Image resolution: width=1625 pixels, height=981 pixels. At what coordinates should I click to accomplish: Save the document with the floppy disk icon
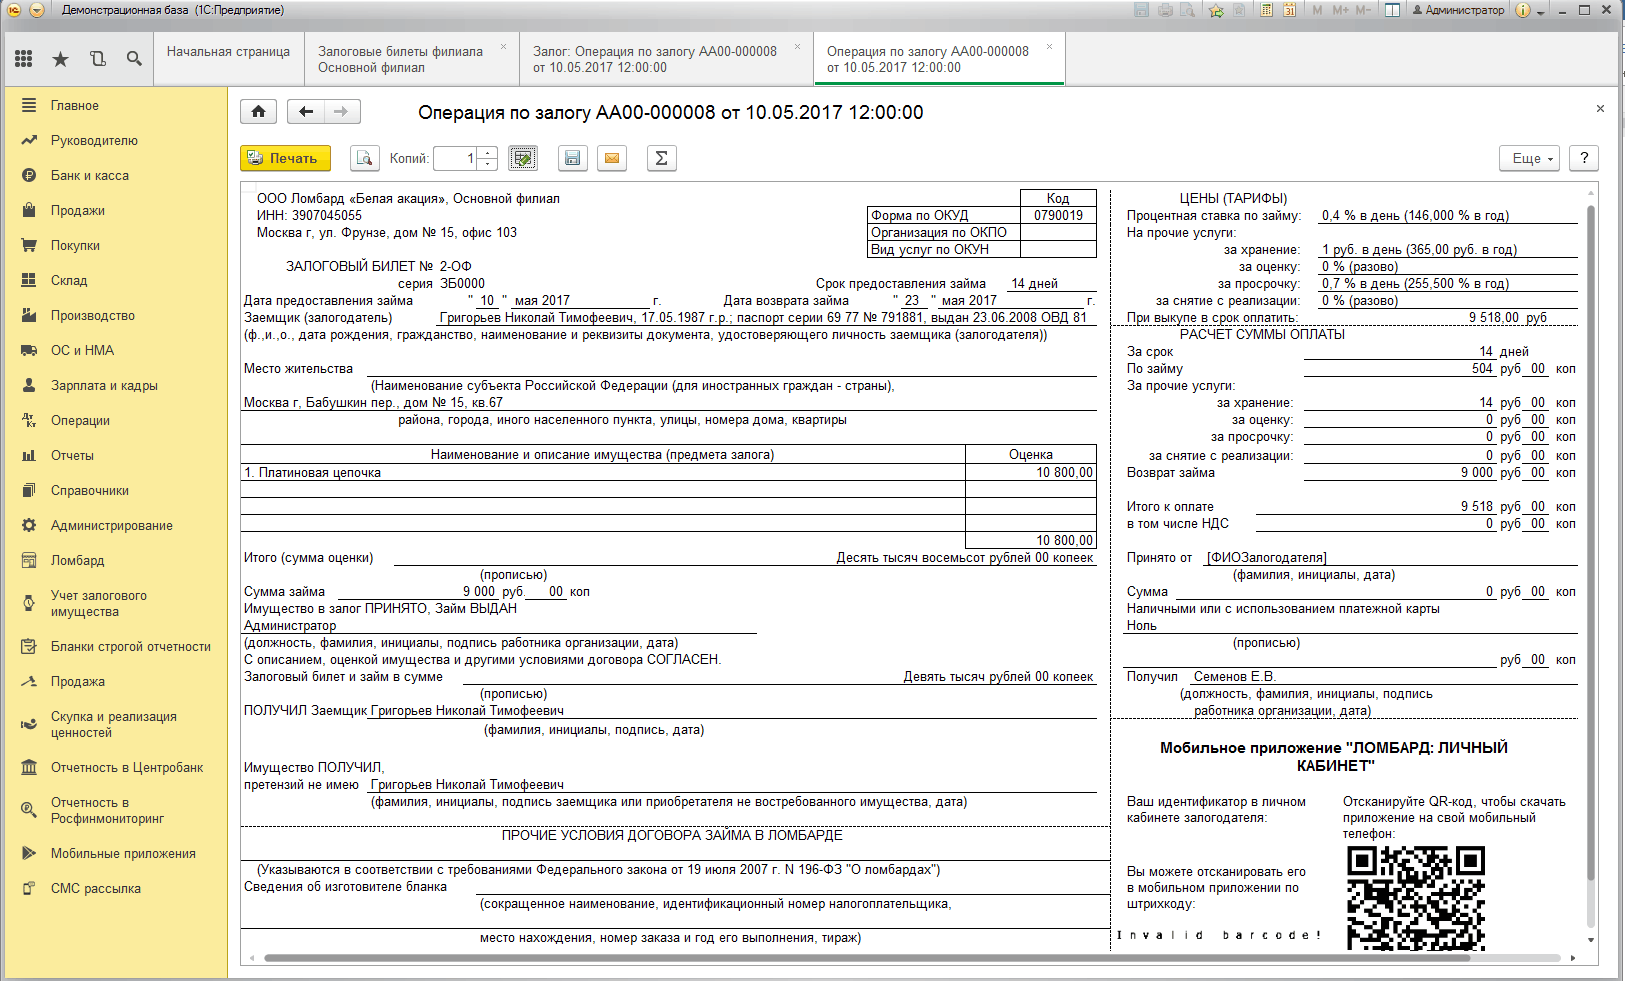click(x=572, y=158)
